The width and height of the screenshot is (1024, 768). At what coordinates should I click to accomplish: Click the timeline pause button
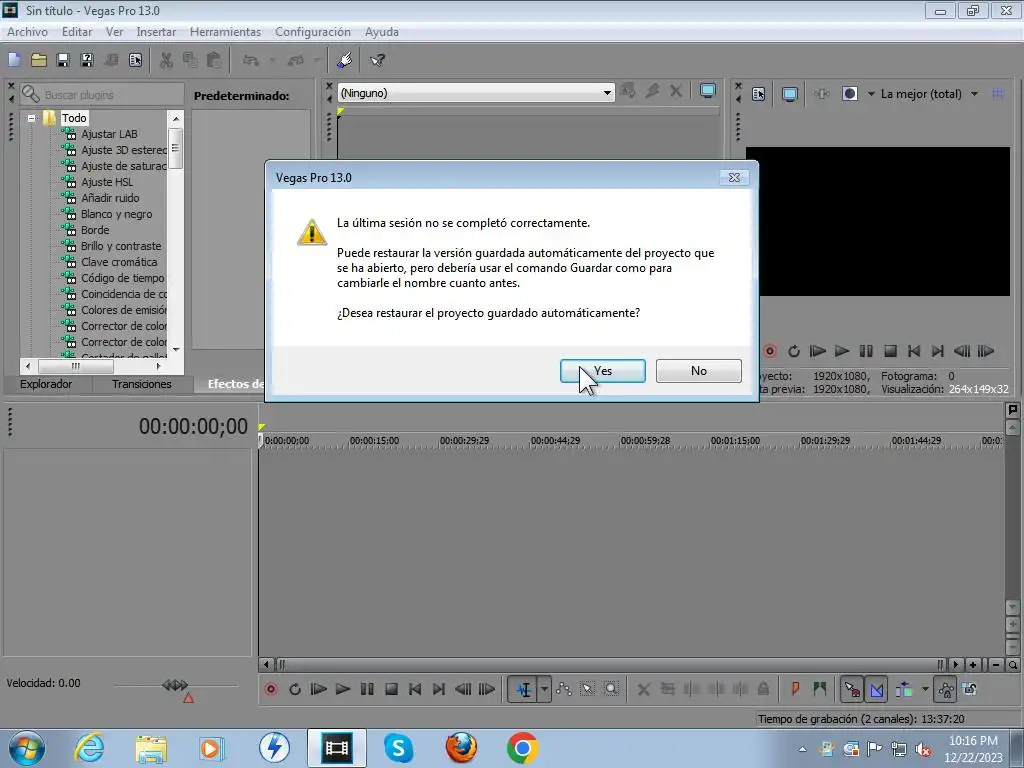click(367, 689)
